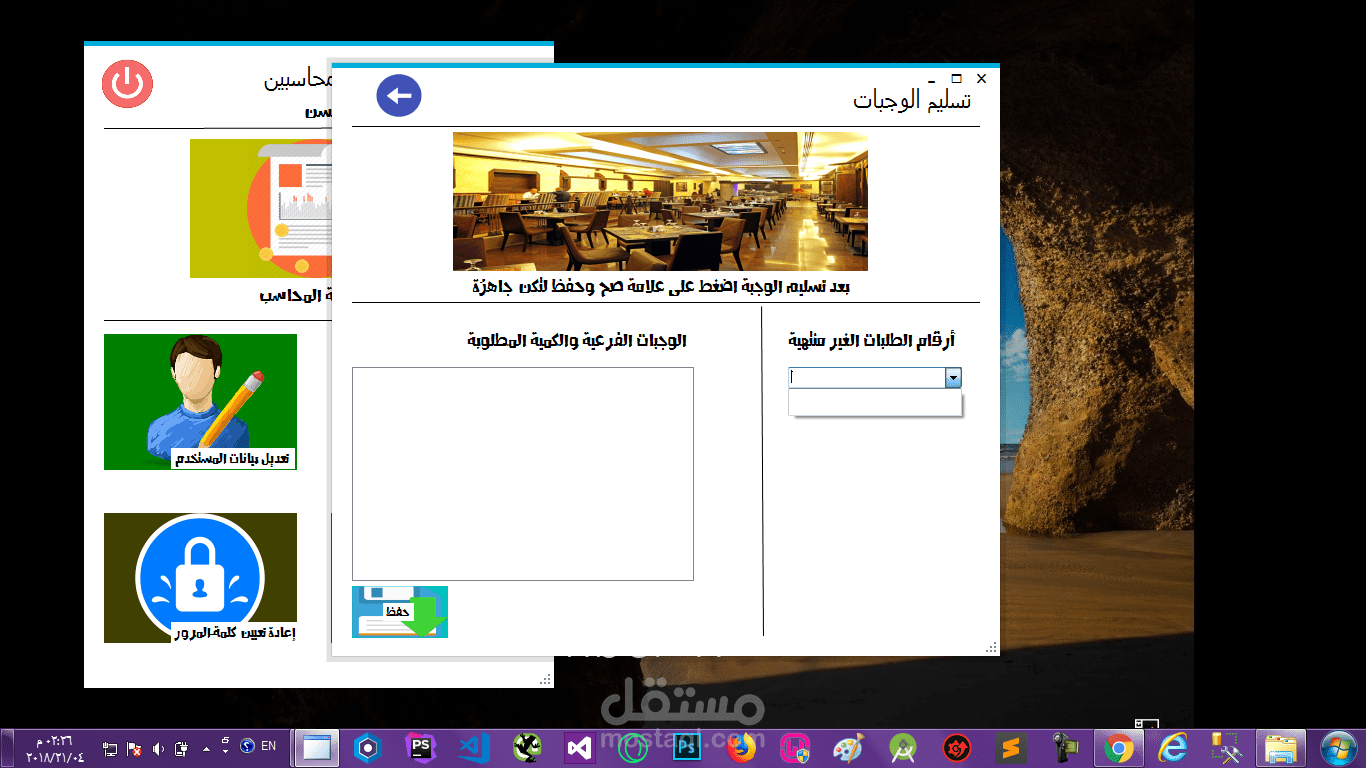Show hidden tray icons arrow
The width and height of the screenshot is (1366, 768).
pyautogui.click(x=206, y=747)
